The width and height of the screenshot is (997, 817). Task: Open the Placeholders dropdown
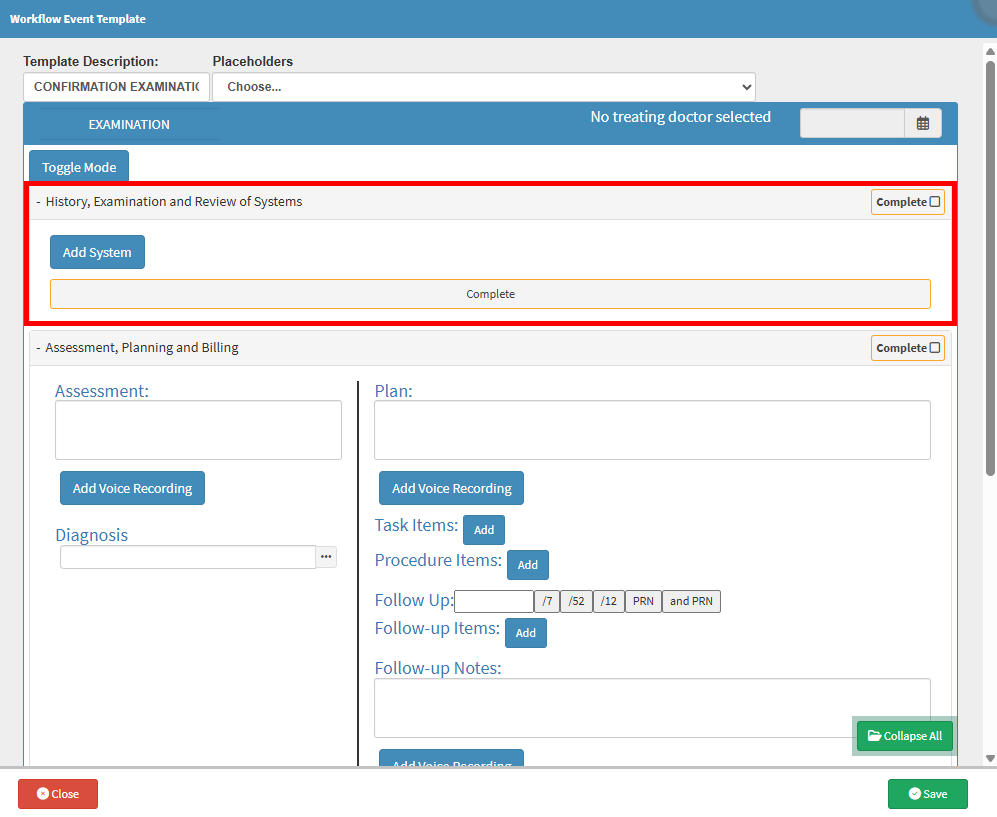(x=483, y=87)
